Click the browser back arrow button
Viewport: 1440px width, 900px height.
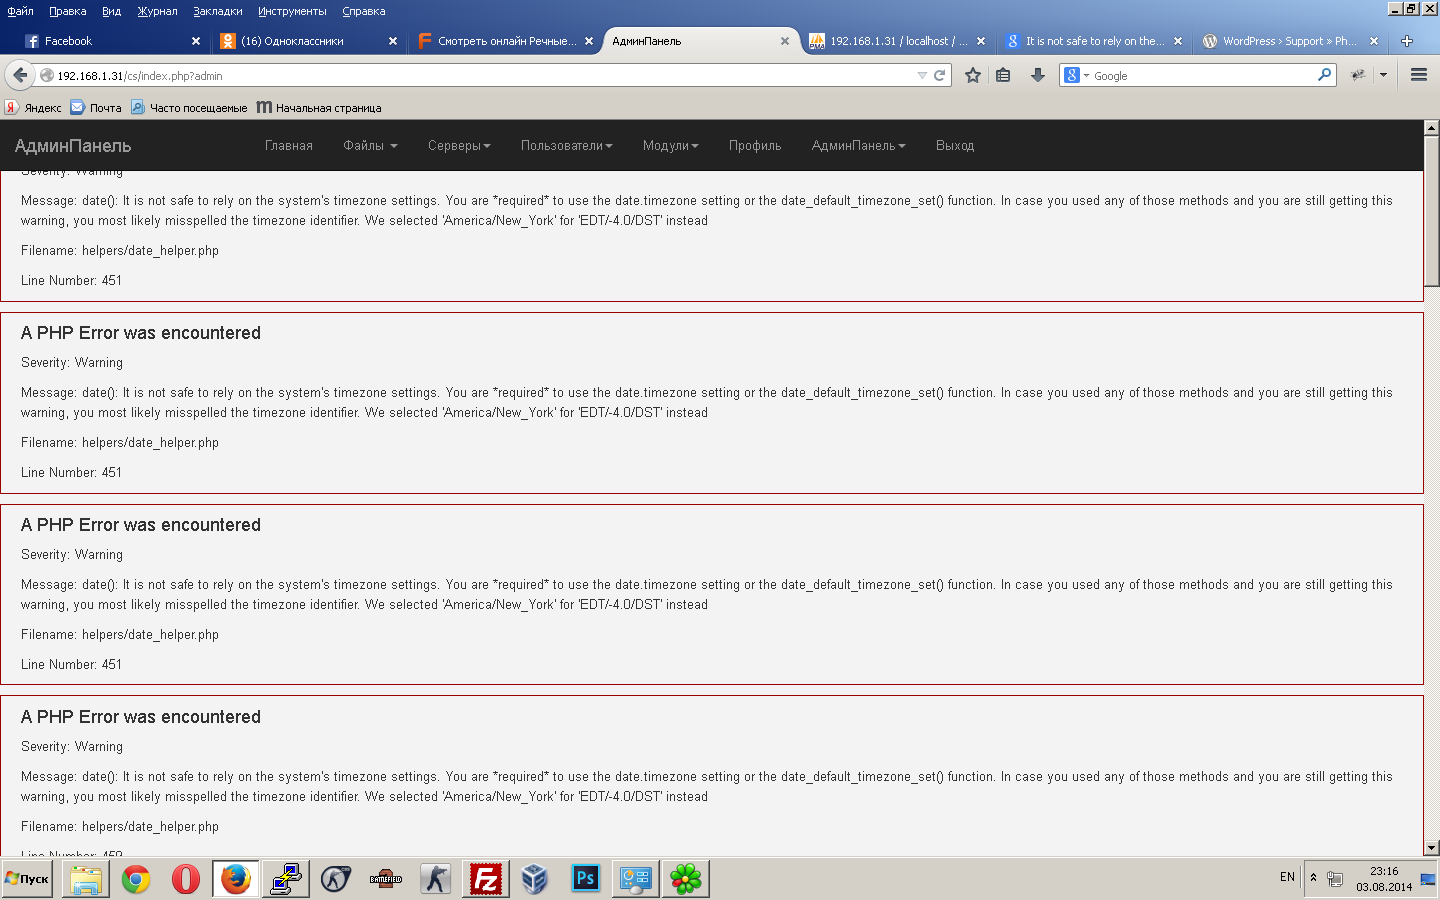(20, 75)
